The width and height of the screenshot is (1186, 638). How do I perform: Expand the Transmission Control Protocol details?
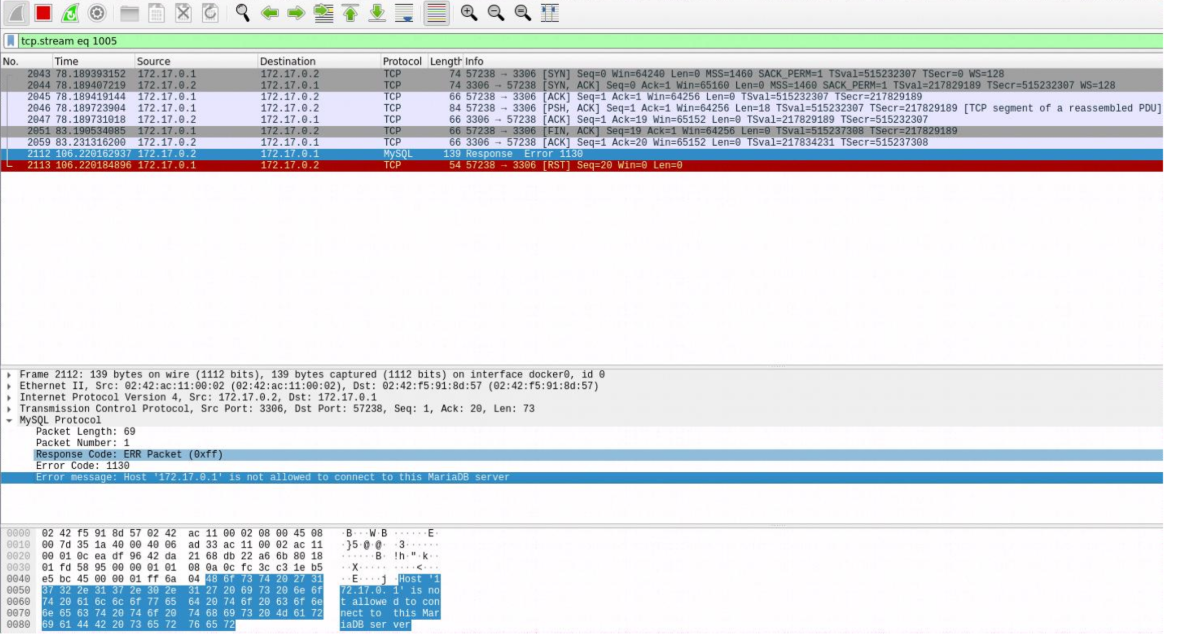(x=10, y=409)
